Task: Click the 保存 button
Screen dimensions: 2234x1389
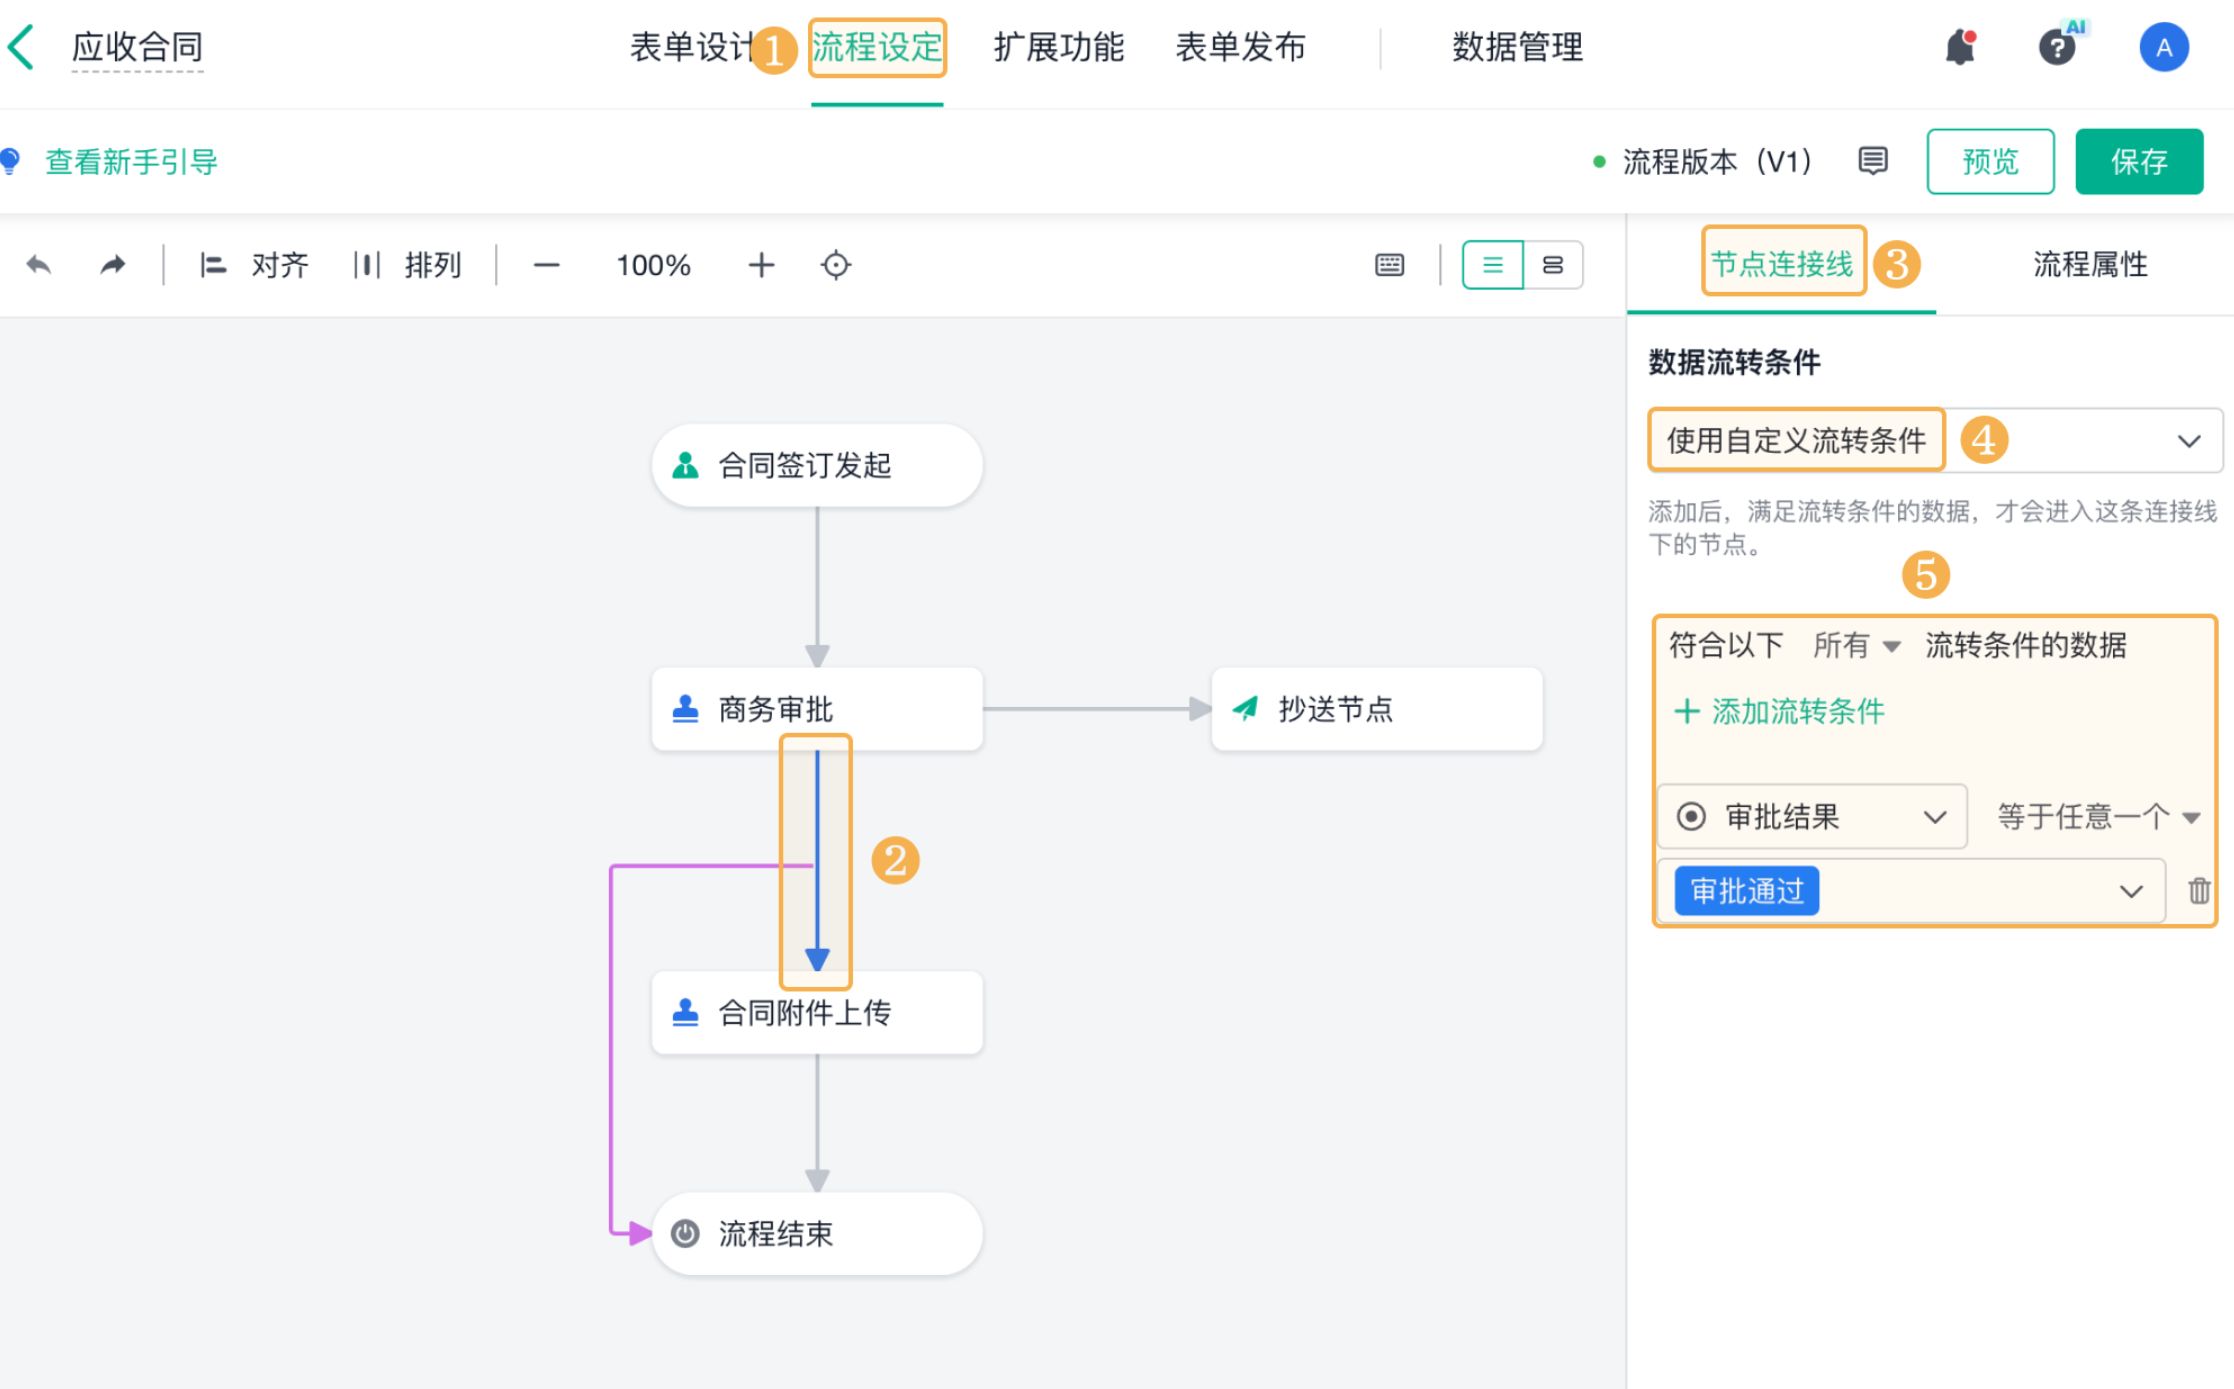Action: click(2138, 161)
